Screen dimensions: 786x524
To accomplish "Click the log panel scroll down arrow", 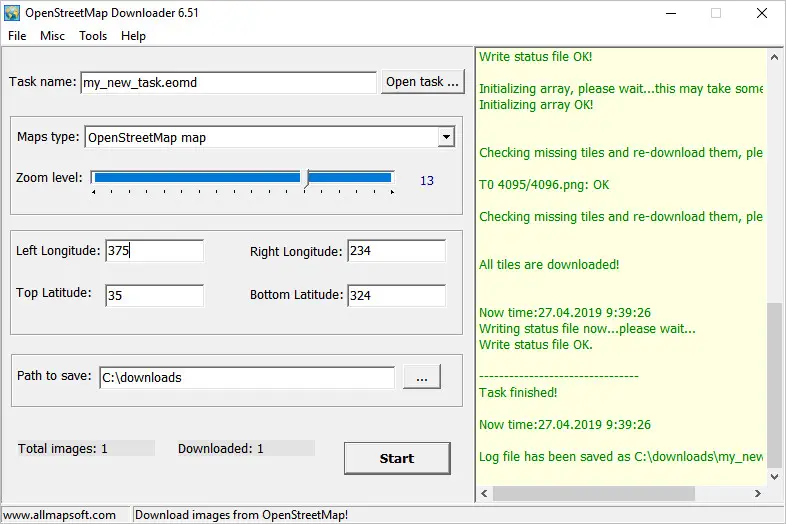I will [774, 477].
